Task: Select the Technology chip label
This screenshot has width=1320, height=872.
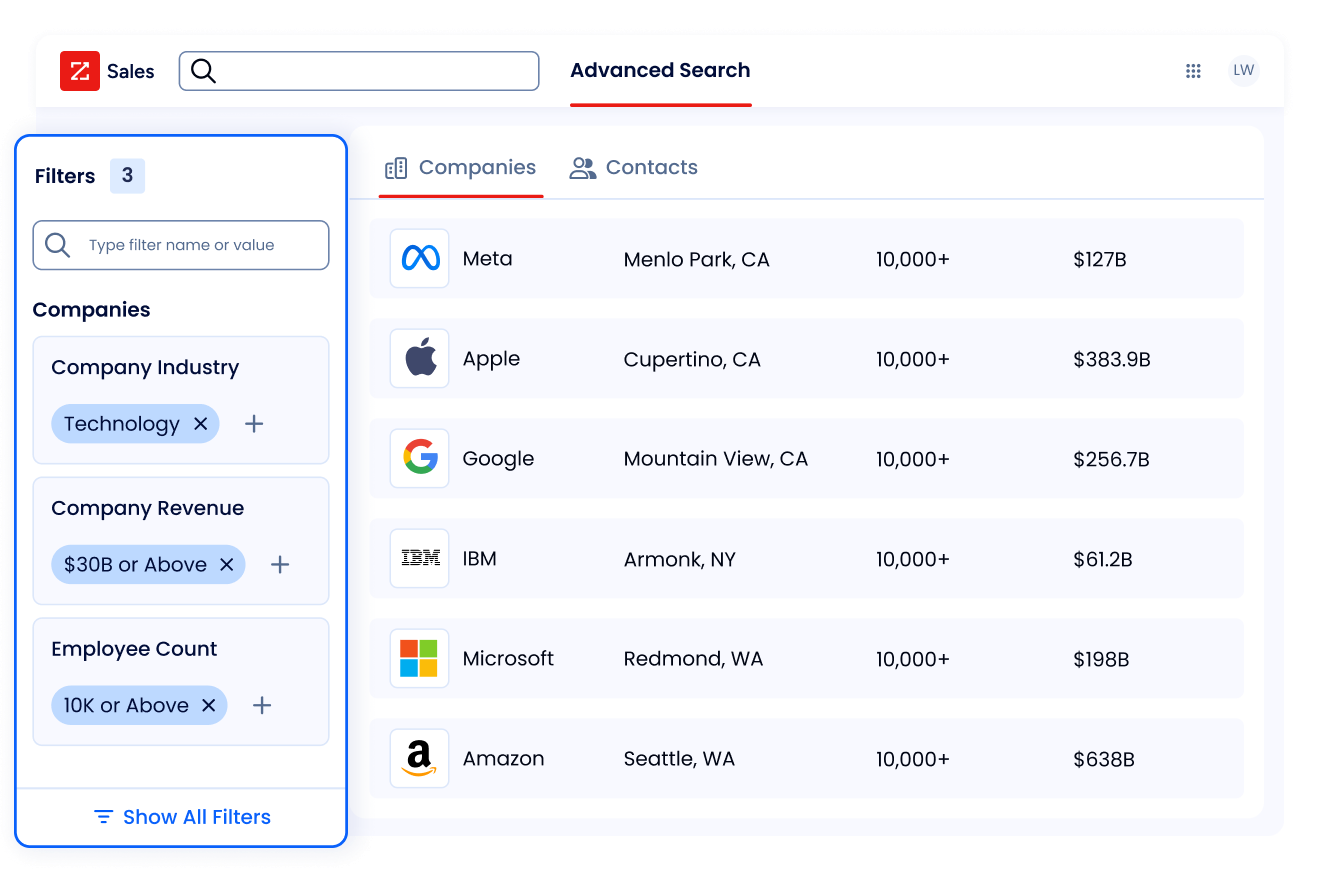Action: pyautogui.click(x=122, y=424)
